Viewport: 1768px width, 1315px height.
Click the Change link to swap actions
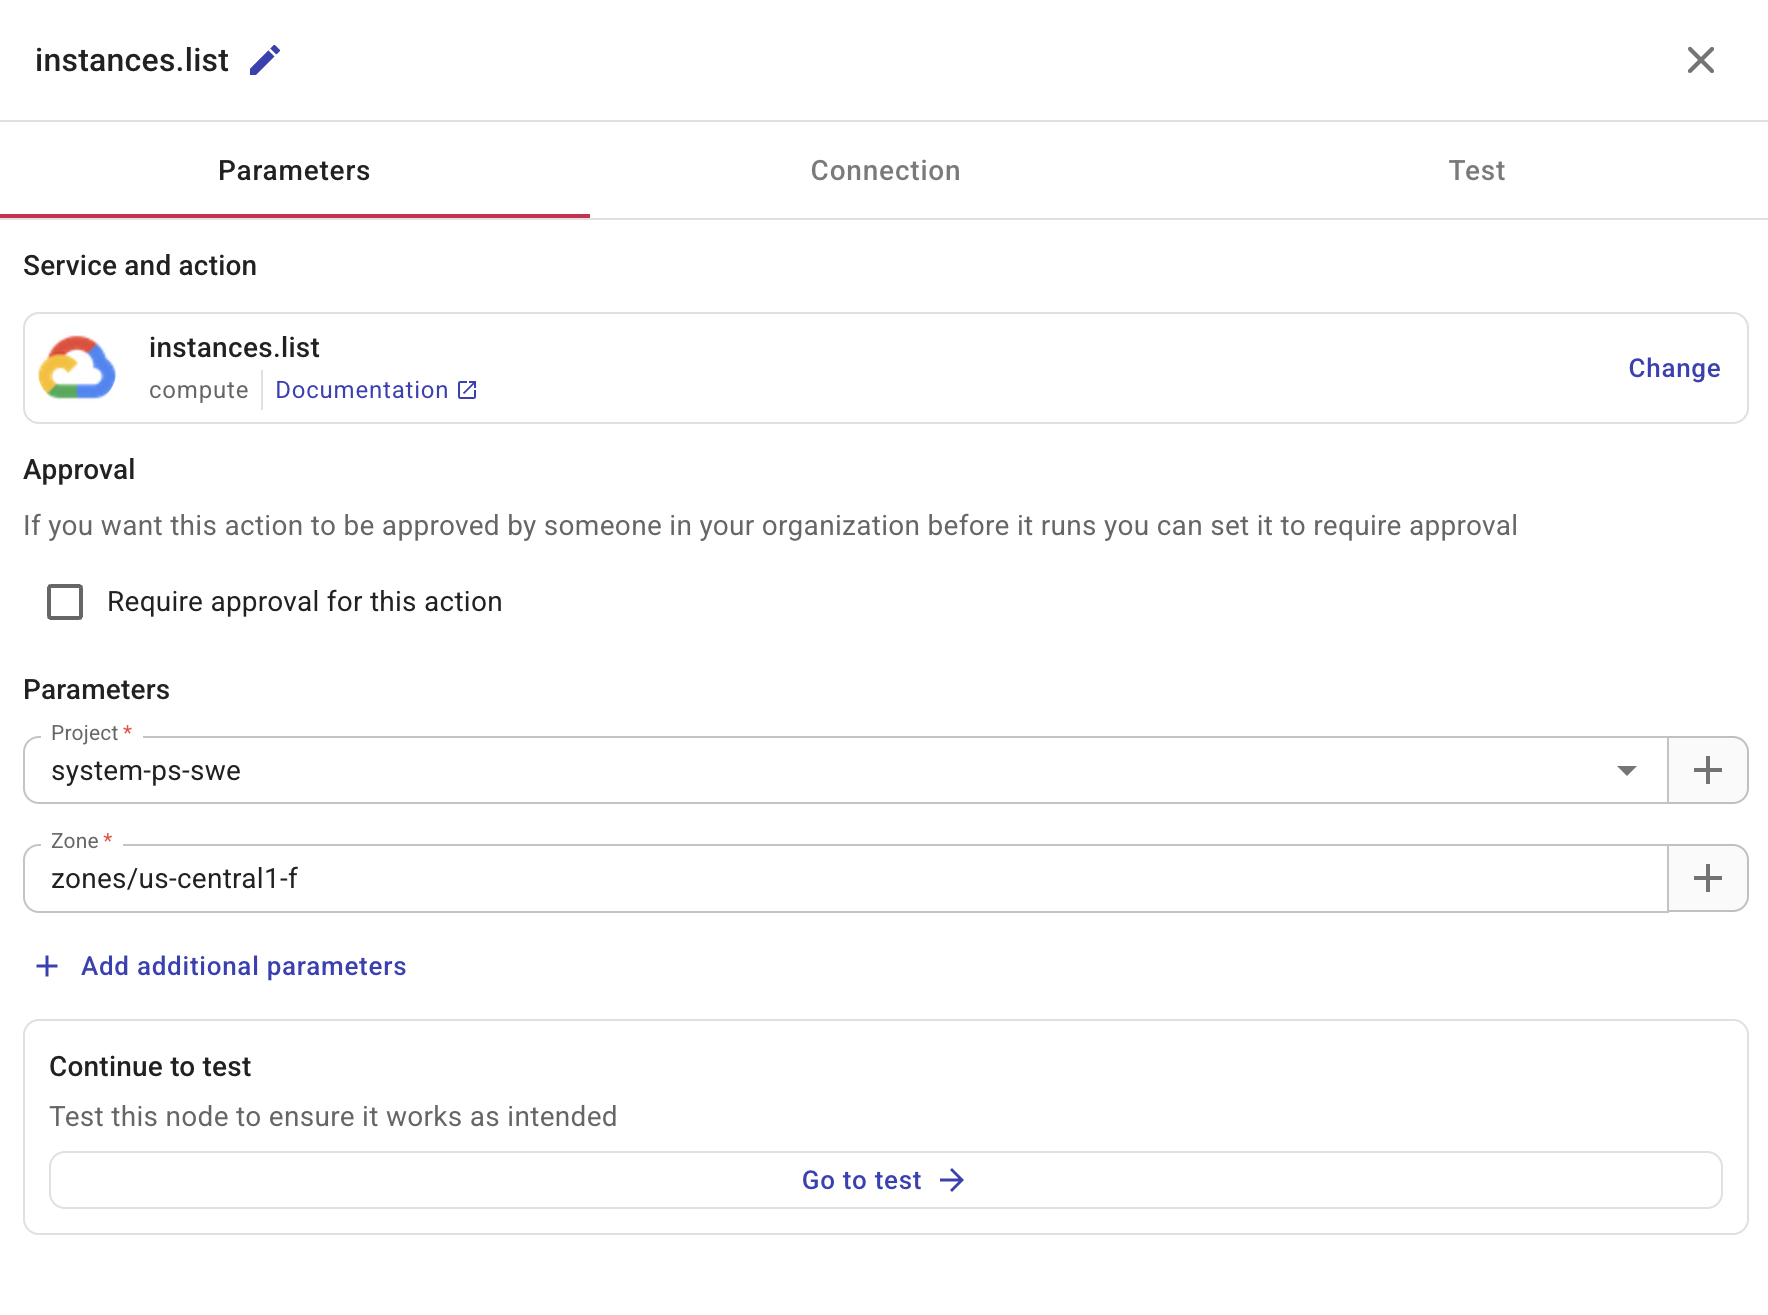1673,368
